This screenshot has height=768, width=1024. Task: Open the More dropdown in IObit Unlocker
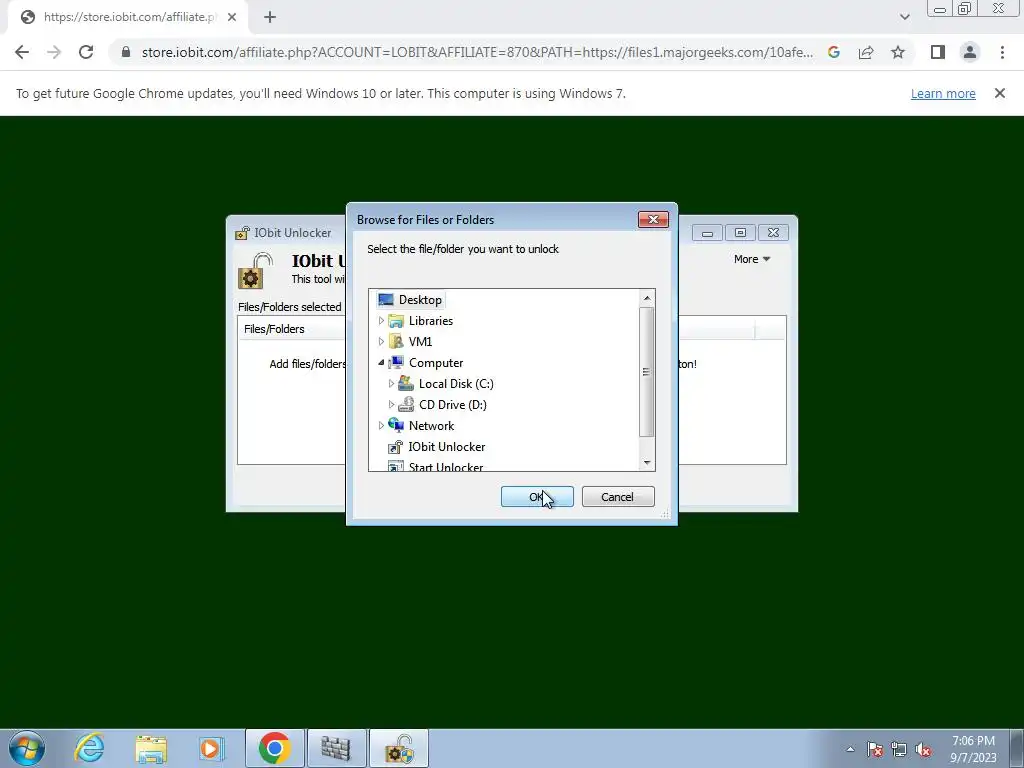click(x=752, y=259)
